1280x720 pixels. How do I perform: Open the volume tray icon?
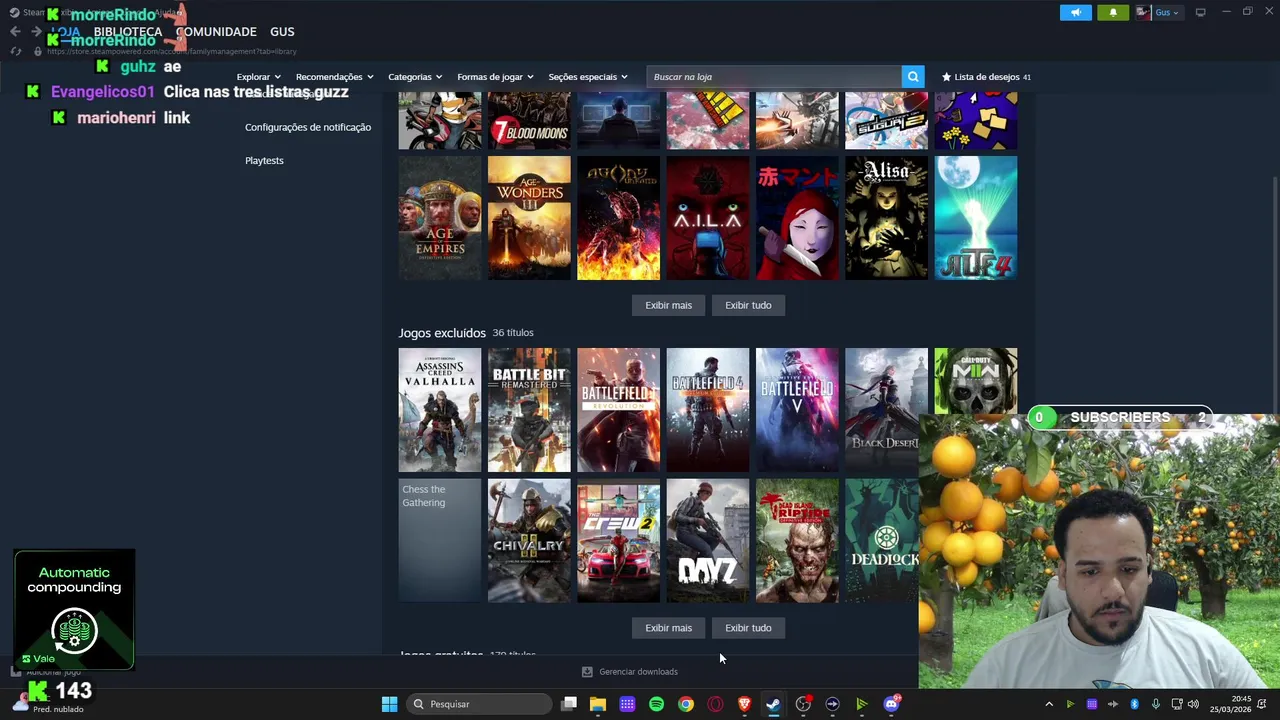(x=1193, y=704)
